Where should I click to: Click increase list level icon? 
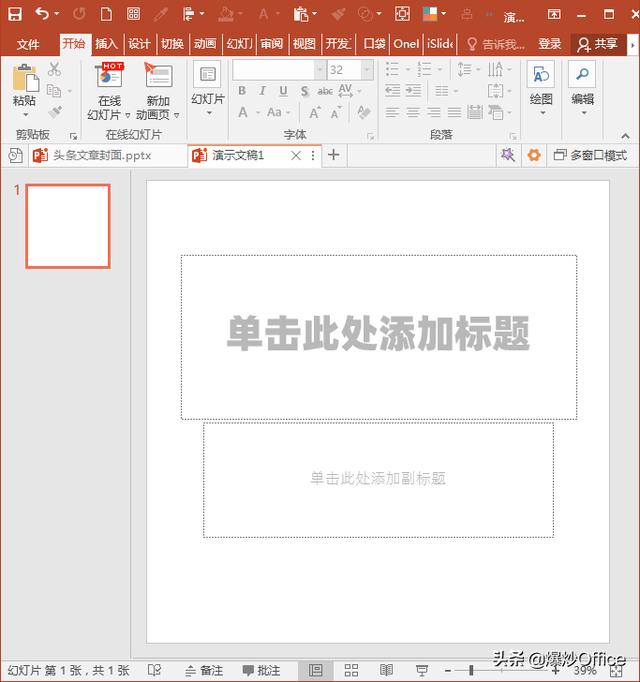[x=413, y=91]
